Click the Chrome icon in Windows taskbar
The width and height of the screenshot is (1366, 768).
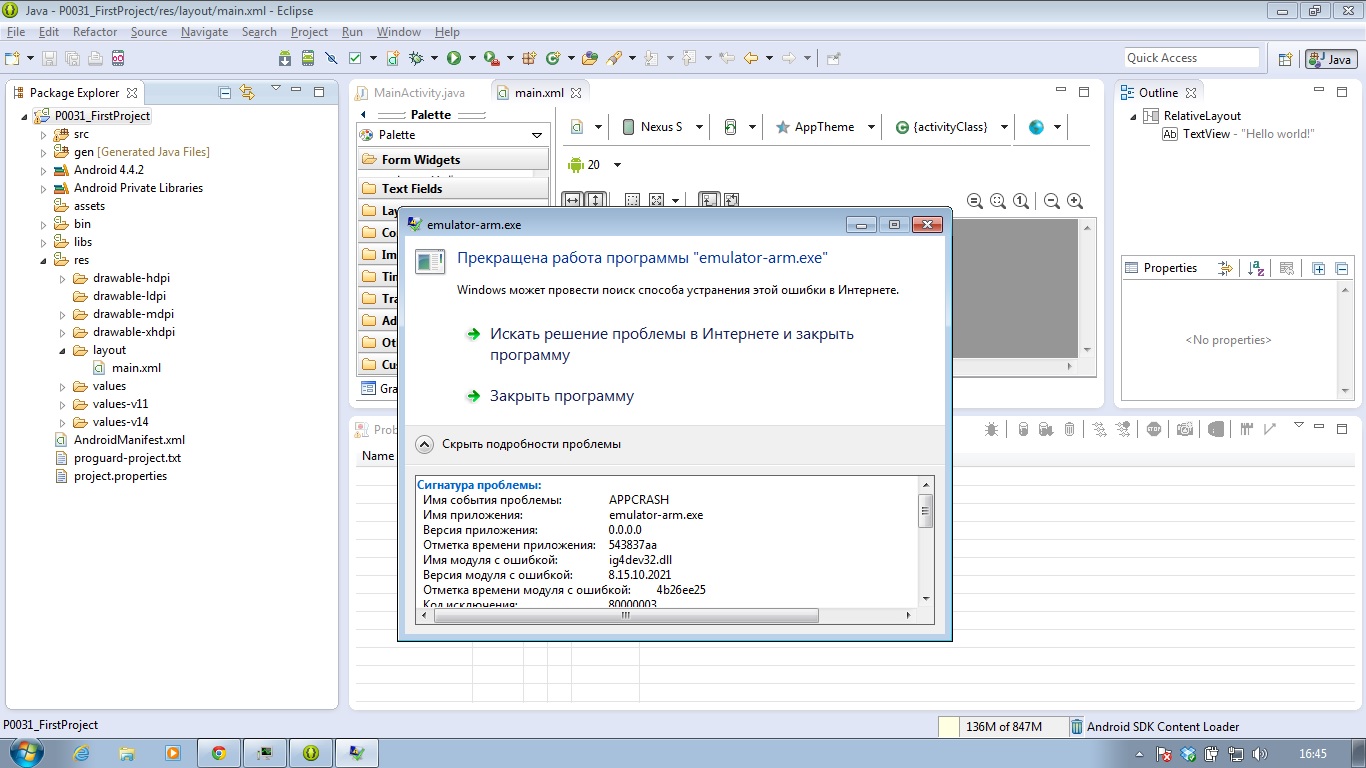click(x=218, y=753)
